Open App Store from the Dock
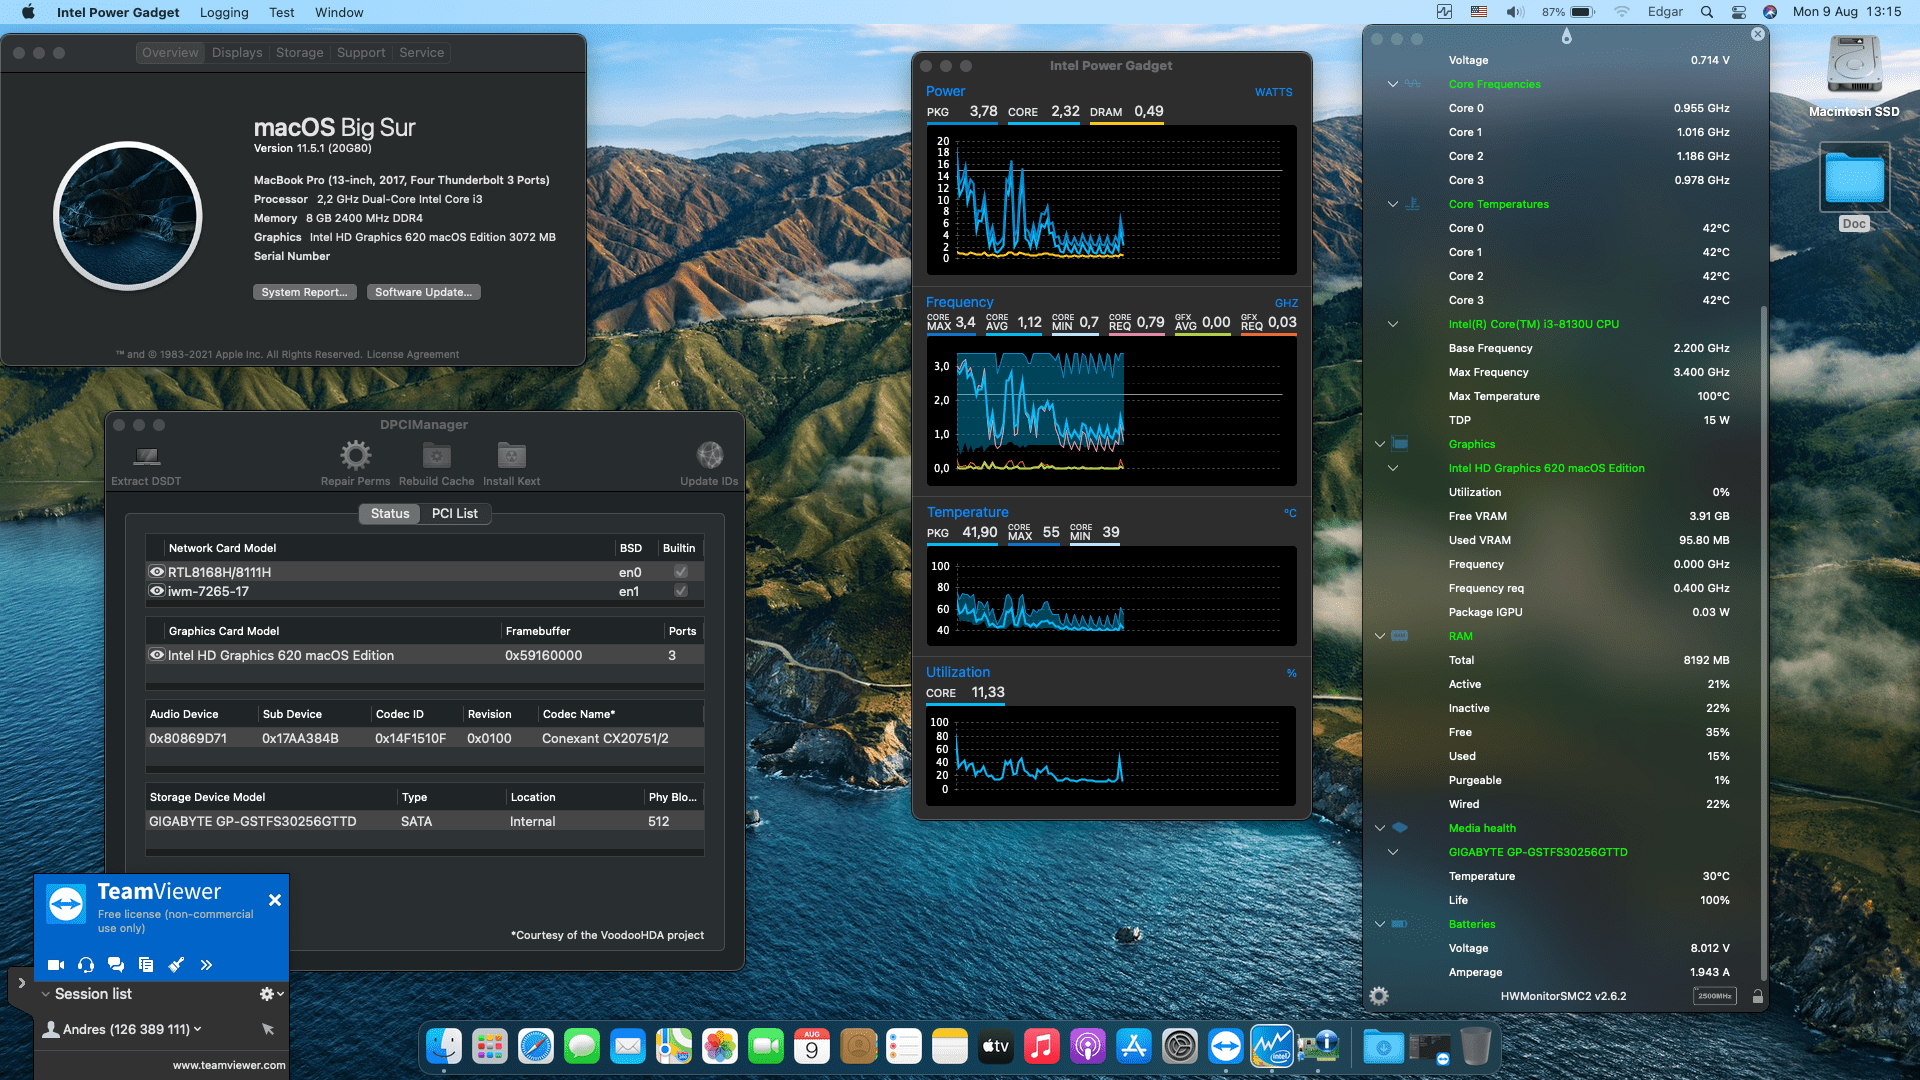The image size is (1920, 1080). [1134, 1047]
